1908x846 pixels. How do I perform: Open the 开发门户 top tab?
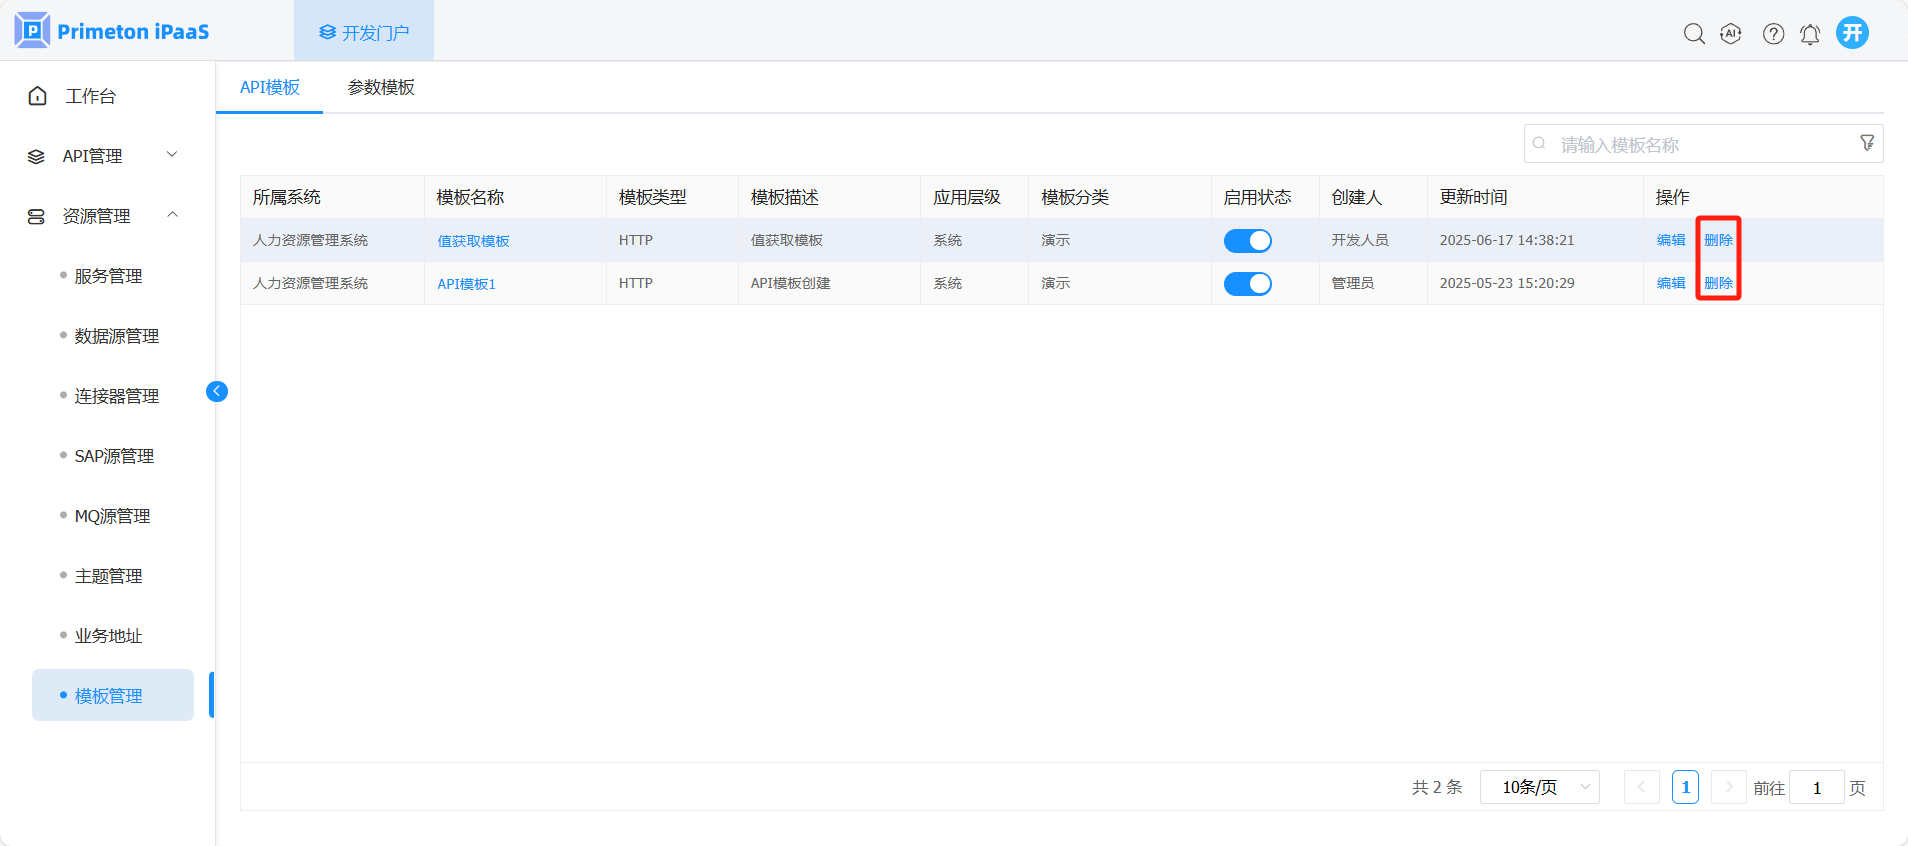(x=364, y=33)
